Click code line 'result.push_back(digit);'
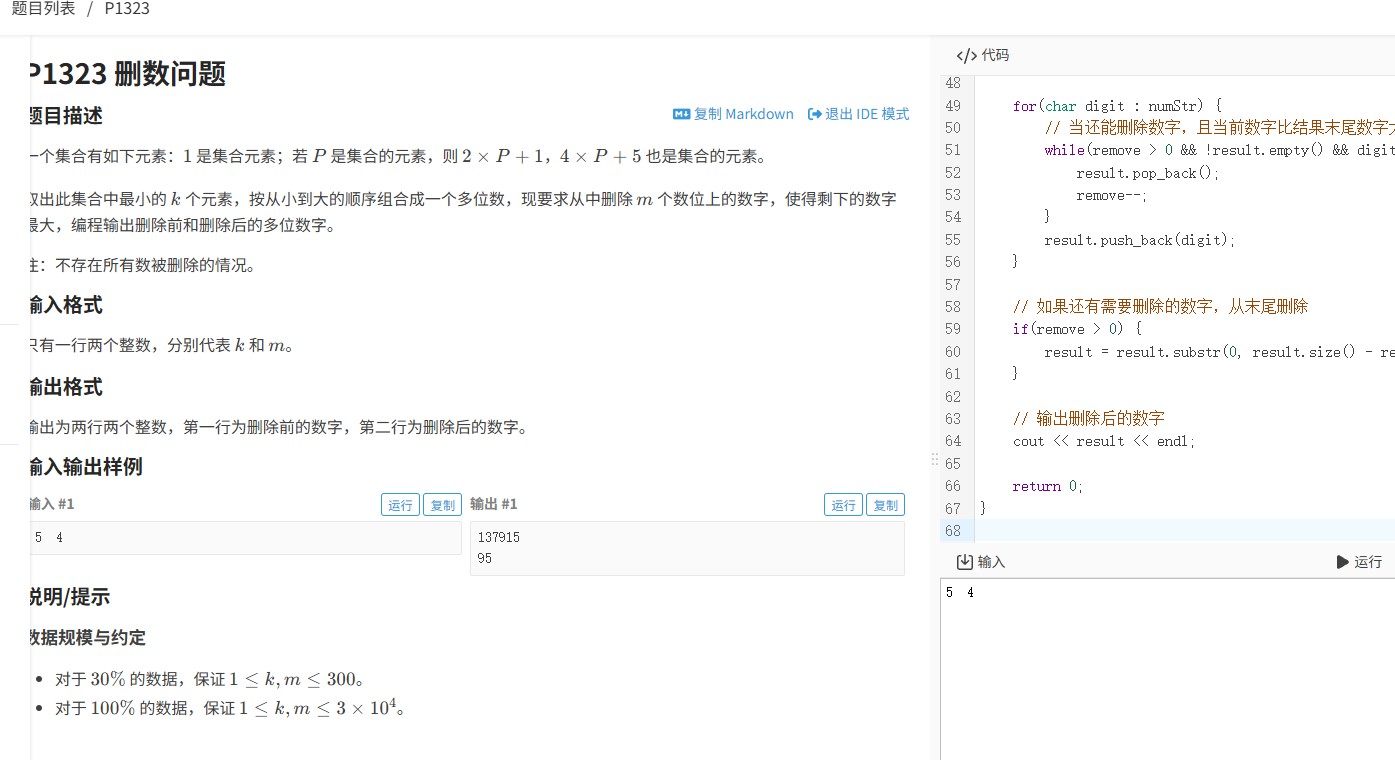 (1140, 240)
